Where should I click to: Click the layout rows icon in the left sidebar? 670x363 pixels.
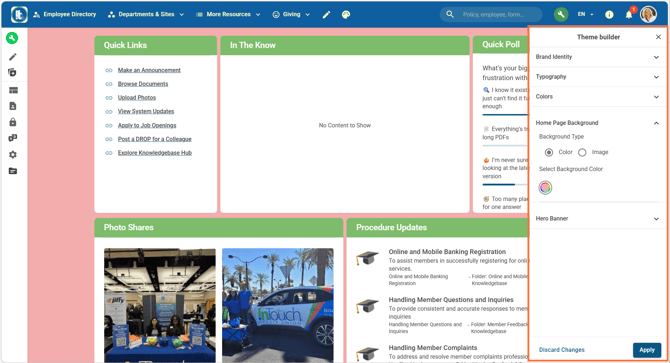[13, 90]
